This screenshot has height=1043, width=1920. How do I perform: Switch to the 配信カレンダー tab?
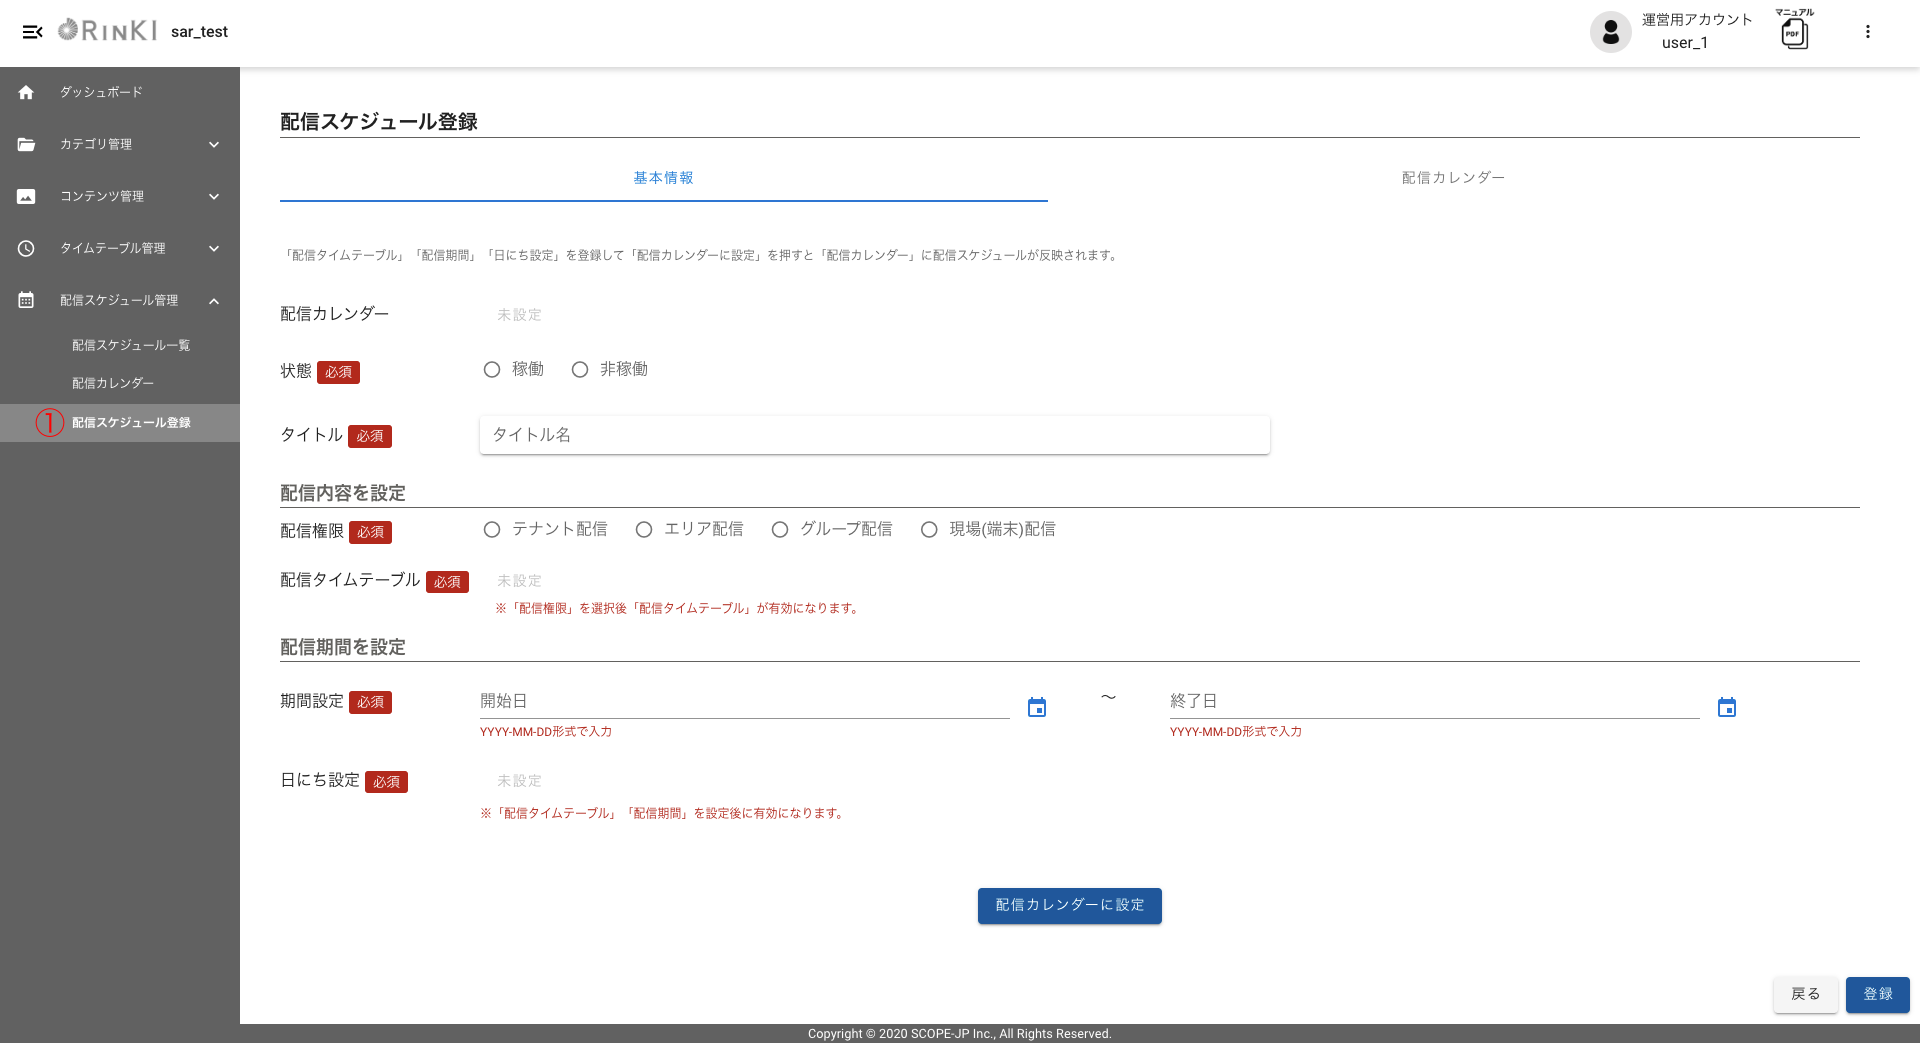[1452, 178]
